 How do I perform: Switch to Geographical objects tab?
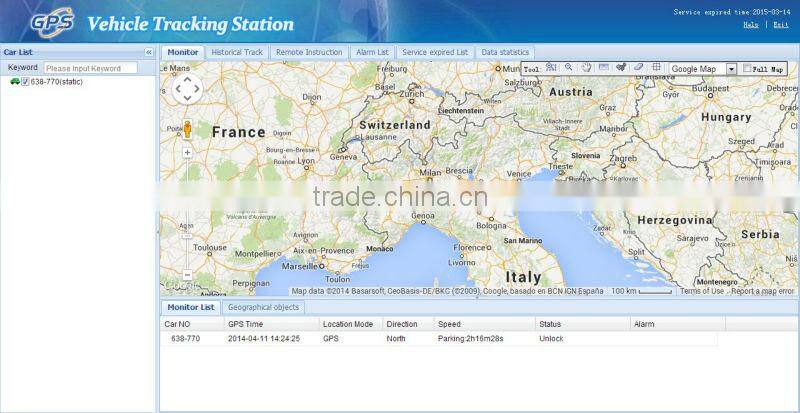[263, 307]
